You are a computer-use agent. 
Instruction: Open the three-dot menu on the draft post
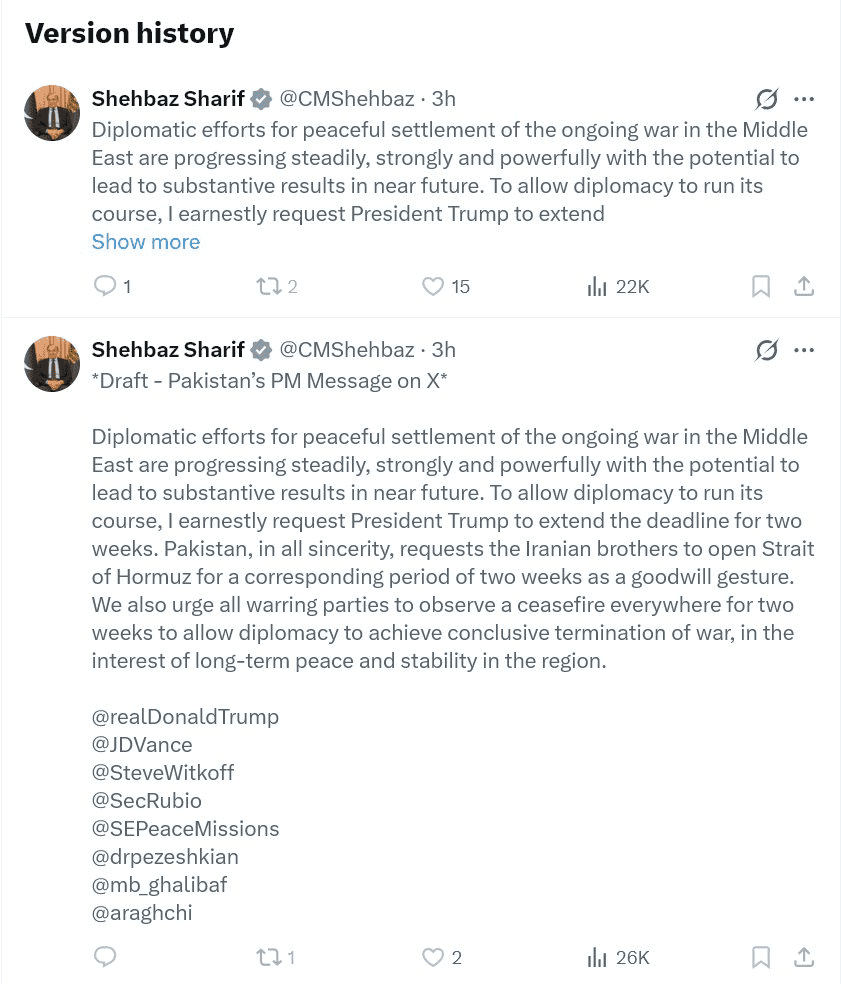pos(804,350)
